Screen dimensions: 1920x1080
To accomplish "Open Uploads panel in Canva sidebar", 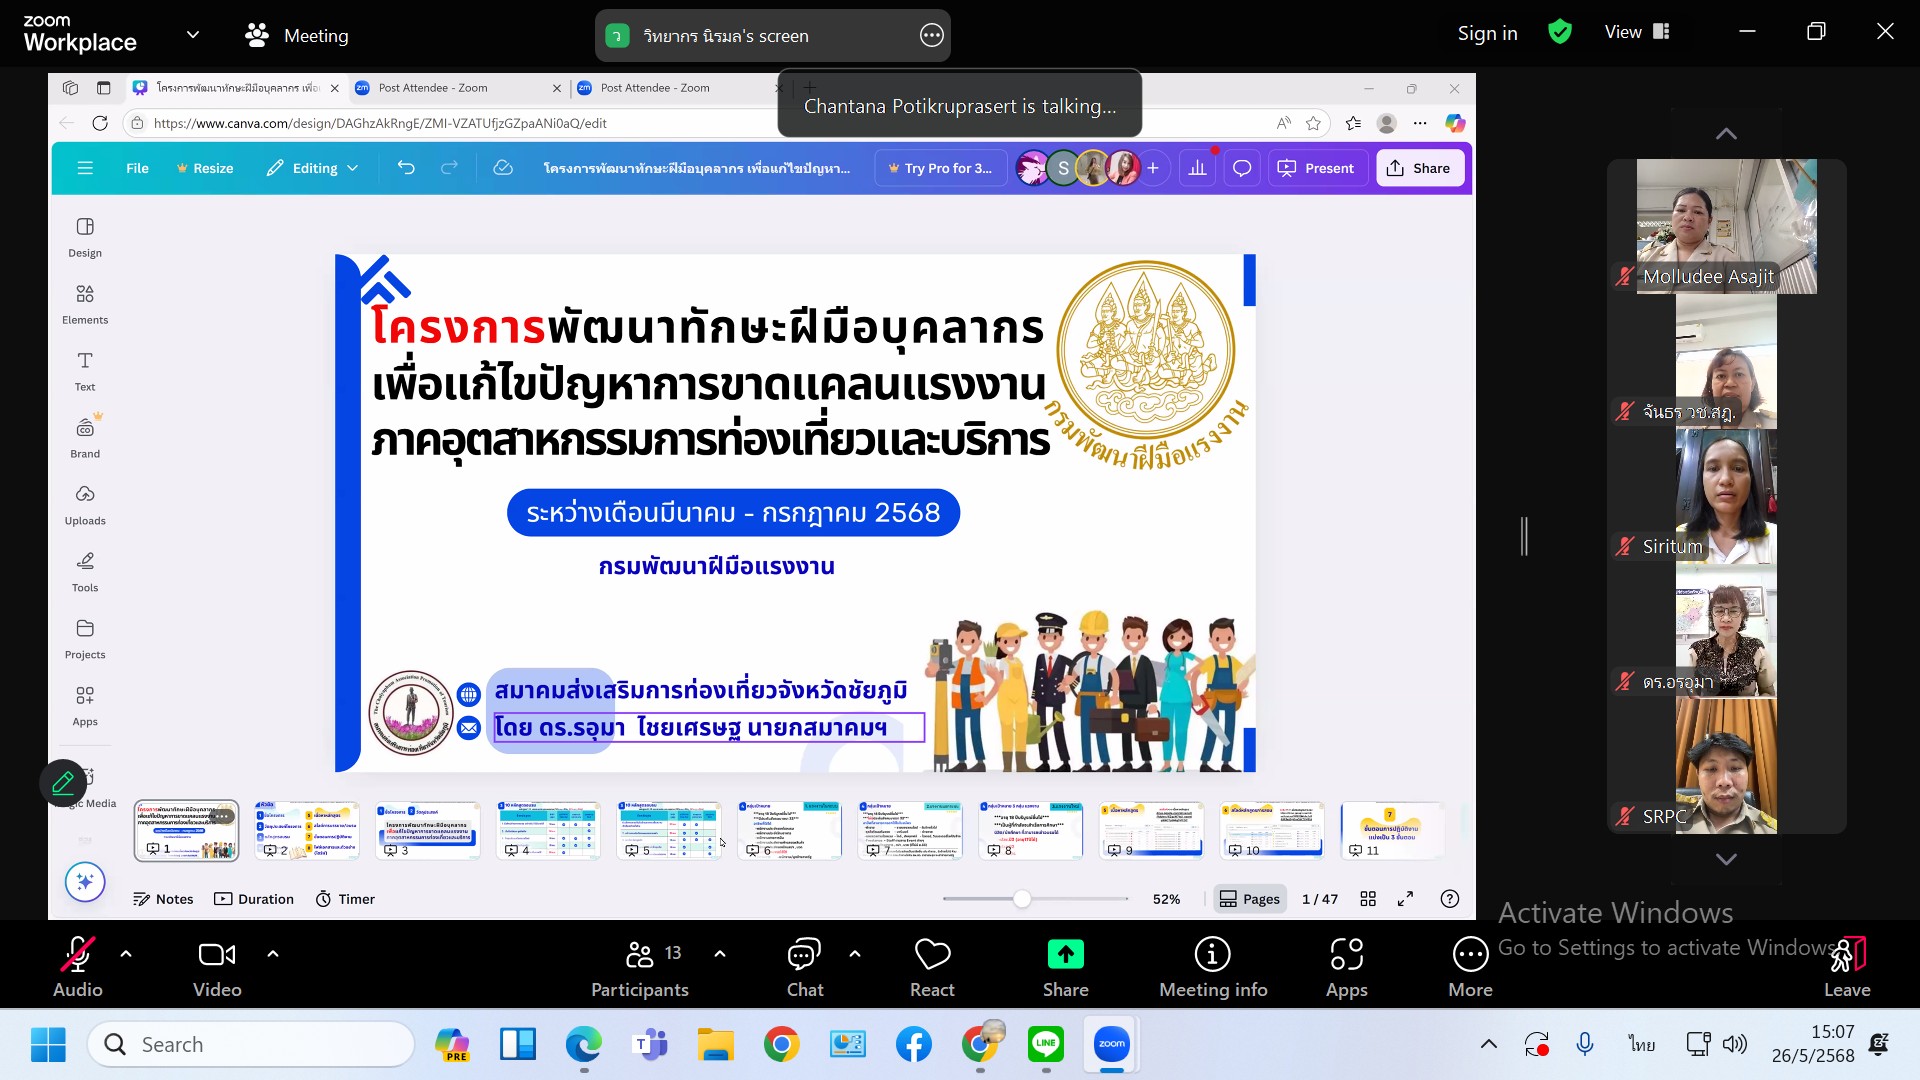I will click(85, 505).
